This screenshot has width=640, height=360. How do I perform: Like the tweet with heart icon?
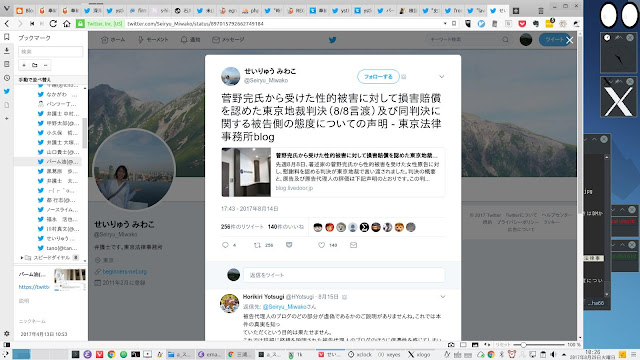[321, 245]
